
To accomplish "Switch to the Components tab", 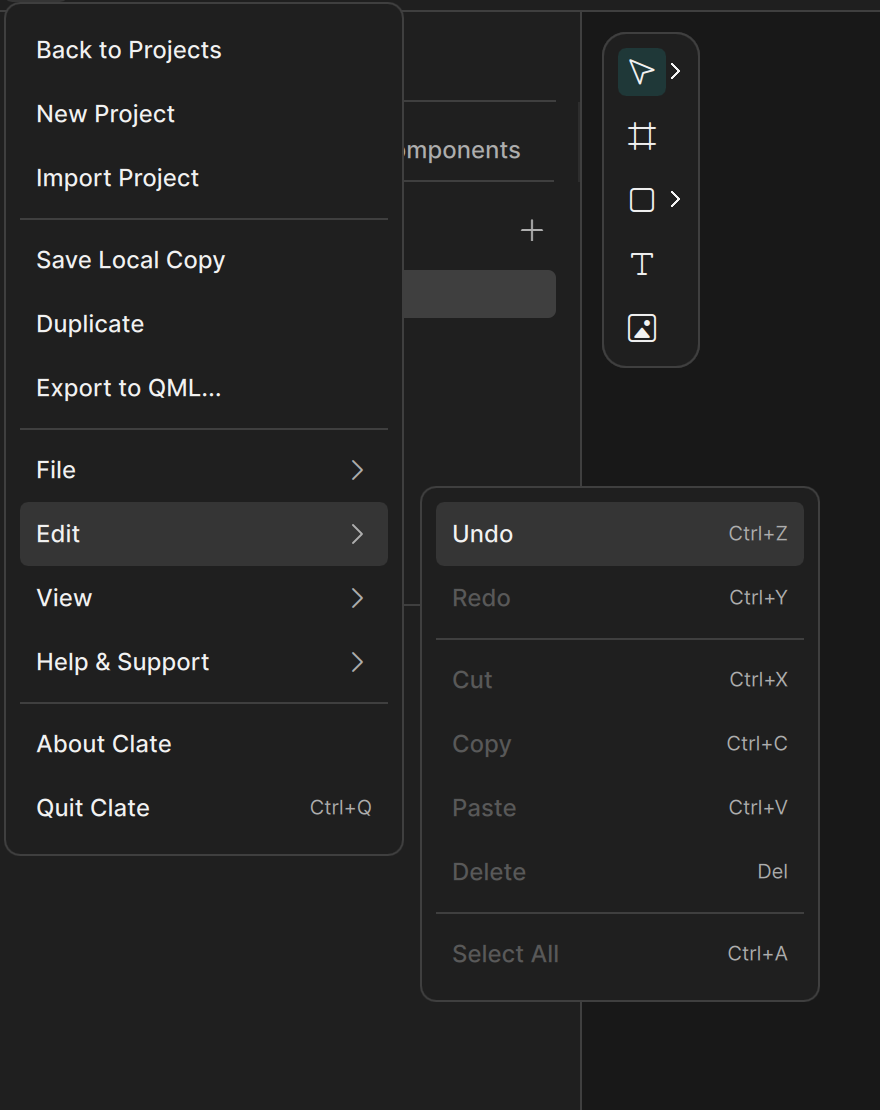I will pyautogui.click(x=462, y=150).
